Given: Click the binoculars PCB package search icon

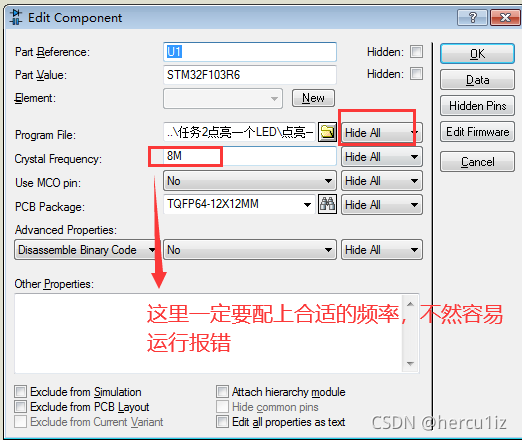Looking at the screenshot, I should click(327, 204).
